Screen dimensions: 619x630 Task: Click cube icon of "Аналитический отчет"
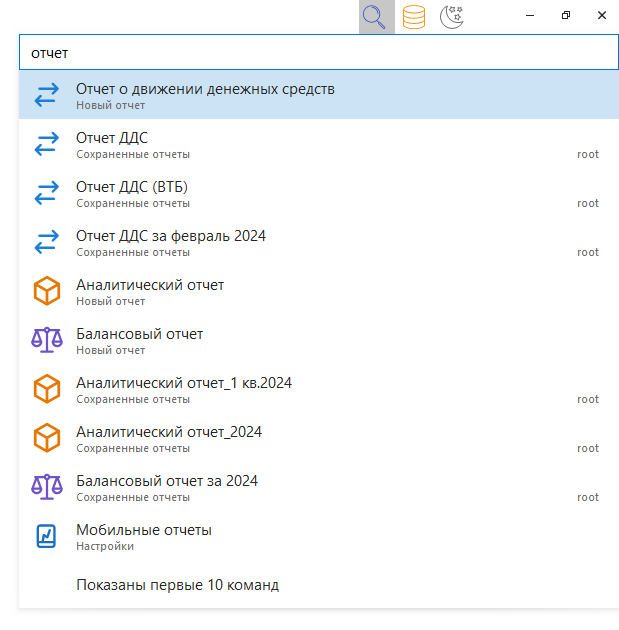(x=47, y=291)
